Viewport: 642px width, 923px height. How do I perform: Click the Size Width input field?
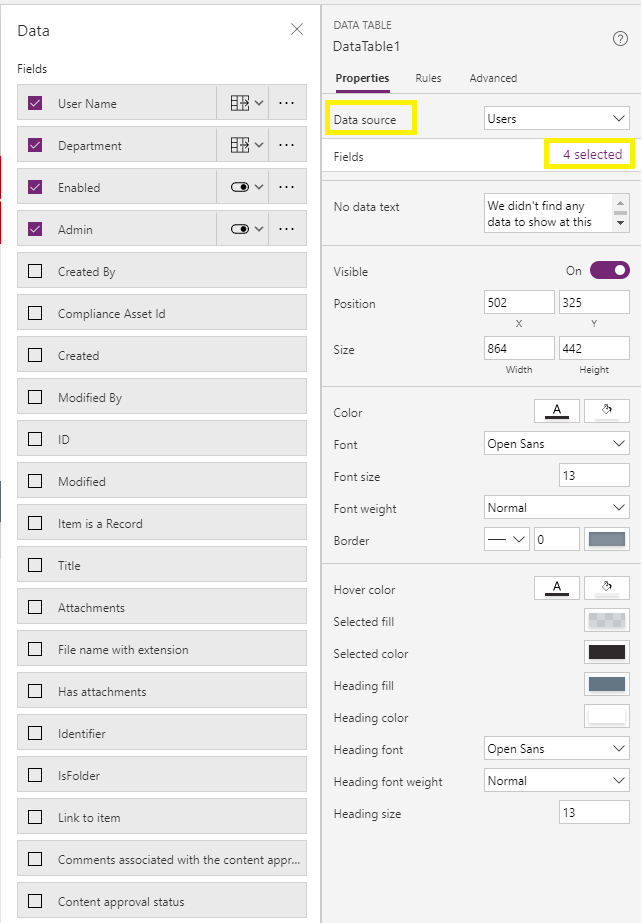click(x=519, y=348)
